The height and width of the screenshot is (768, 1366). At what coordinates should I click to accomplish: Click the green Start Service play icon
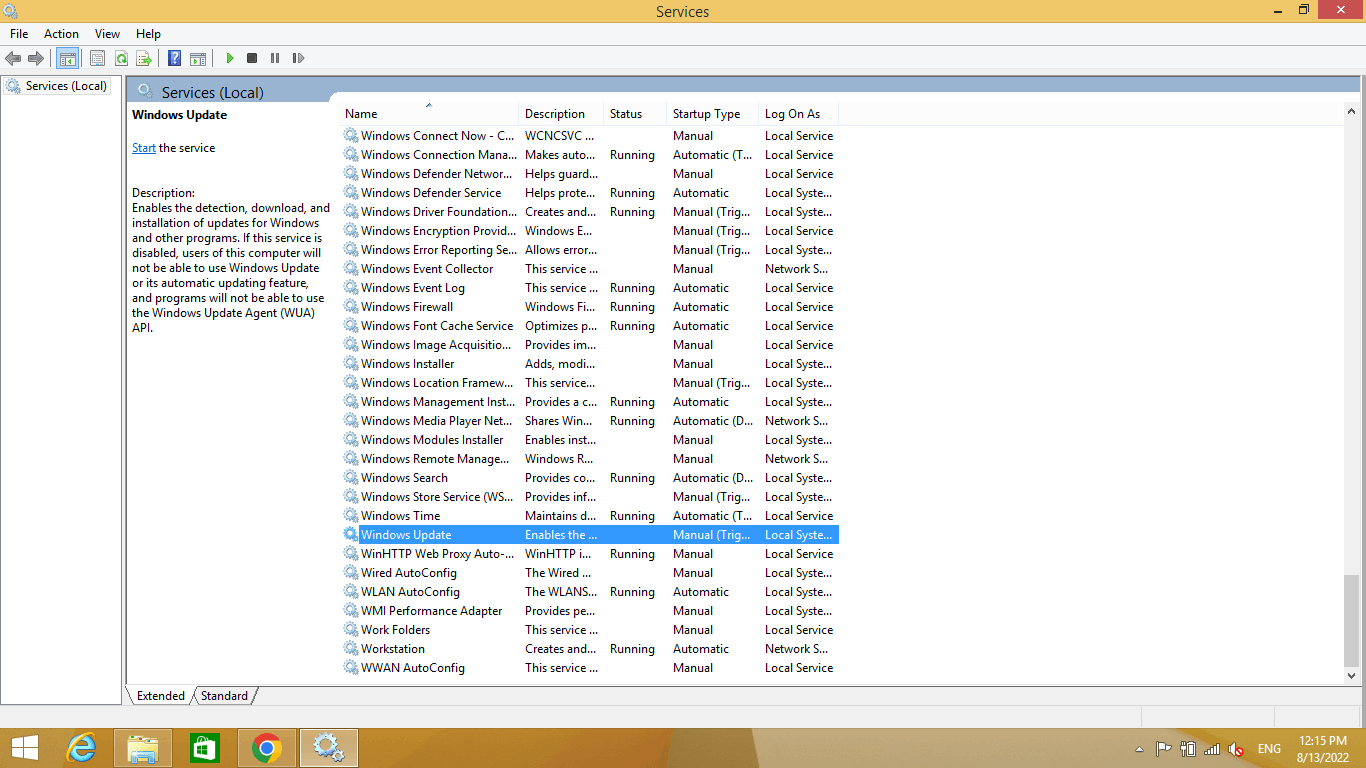229,58
